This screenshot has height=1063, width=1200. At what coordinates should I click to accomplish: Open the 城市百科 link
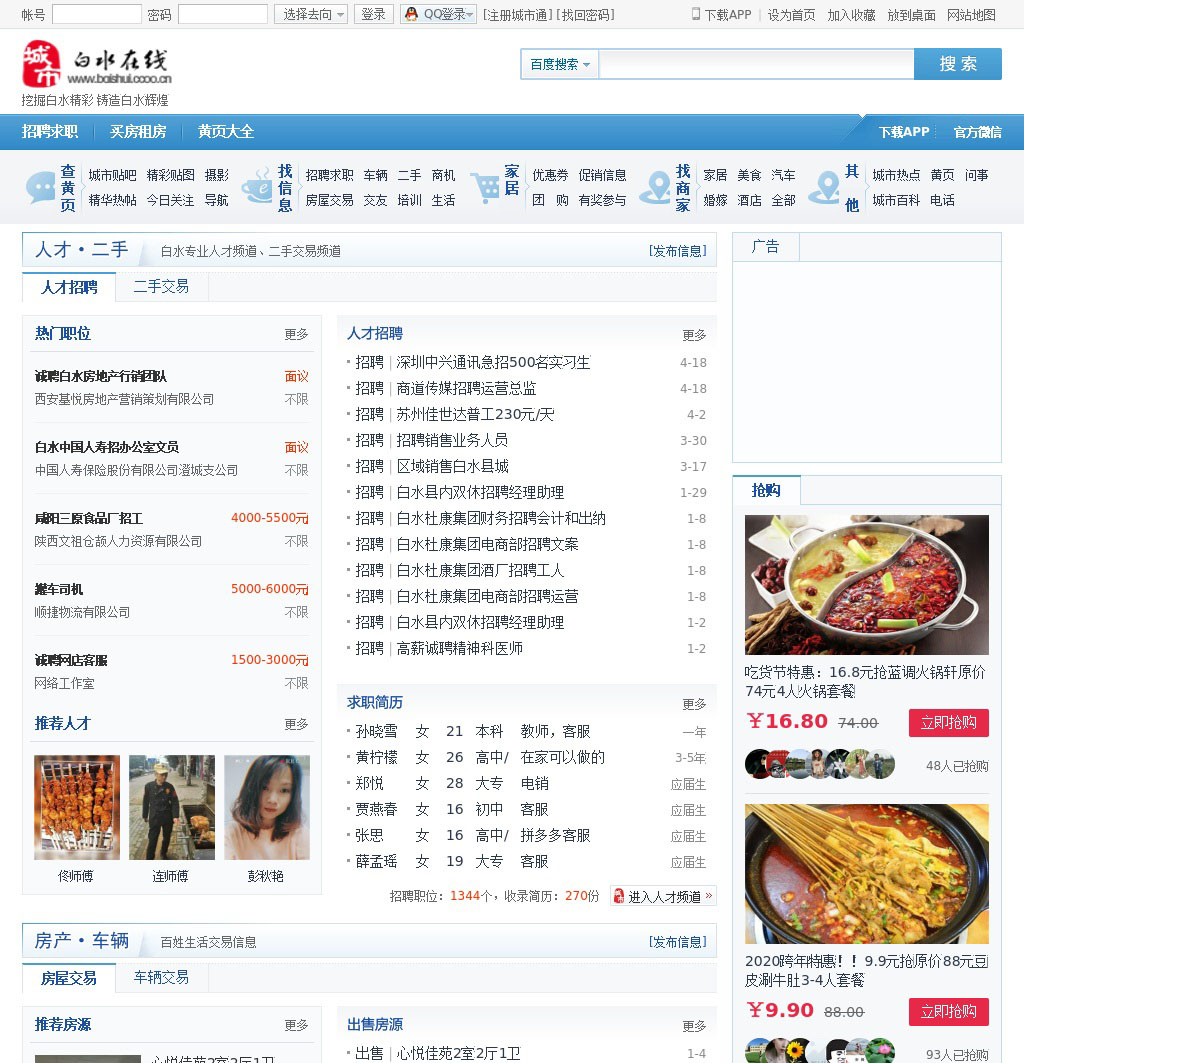coord(896,200)
